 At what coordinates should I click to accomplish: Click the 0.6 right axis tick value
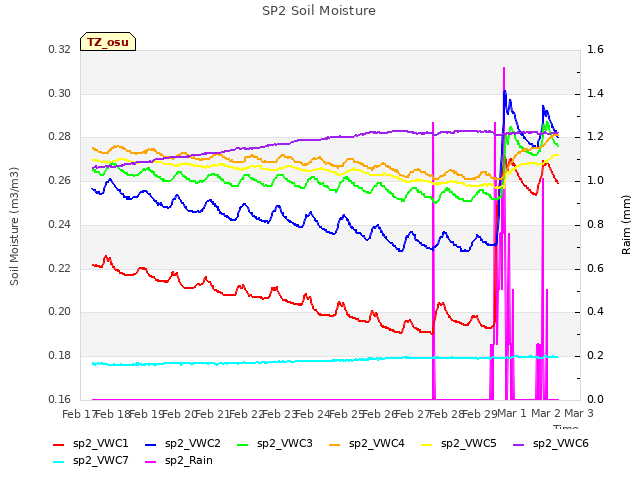pos(595,269)
